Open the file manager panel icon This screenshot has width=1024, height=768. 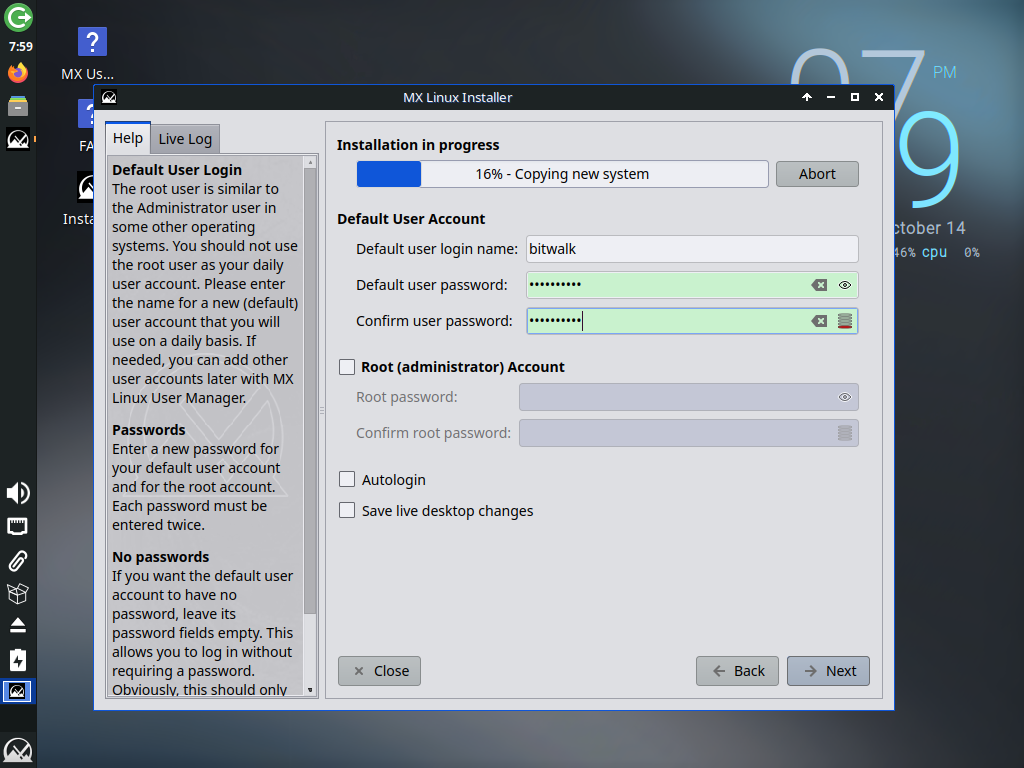18,106
